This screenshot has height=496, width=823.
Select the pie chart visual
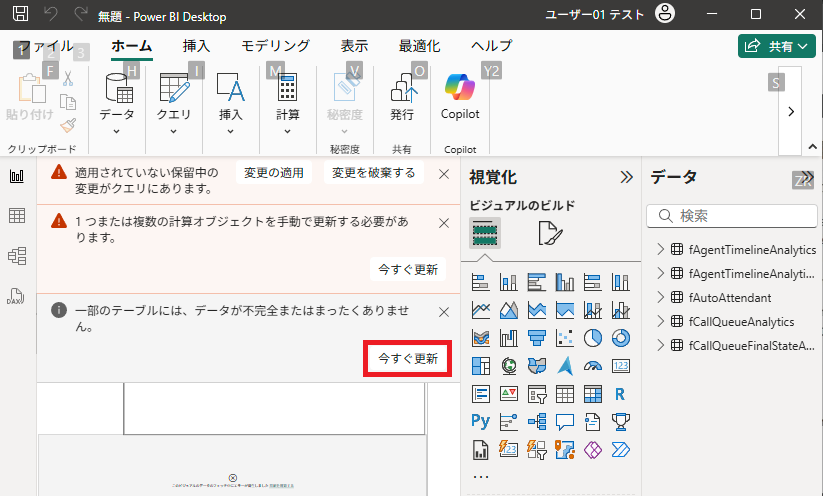(593, 338)
